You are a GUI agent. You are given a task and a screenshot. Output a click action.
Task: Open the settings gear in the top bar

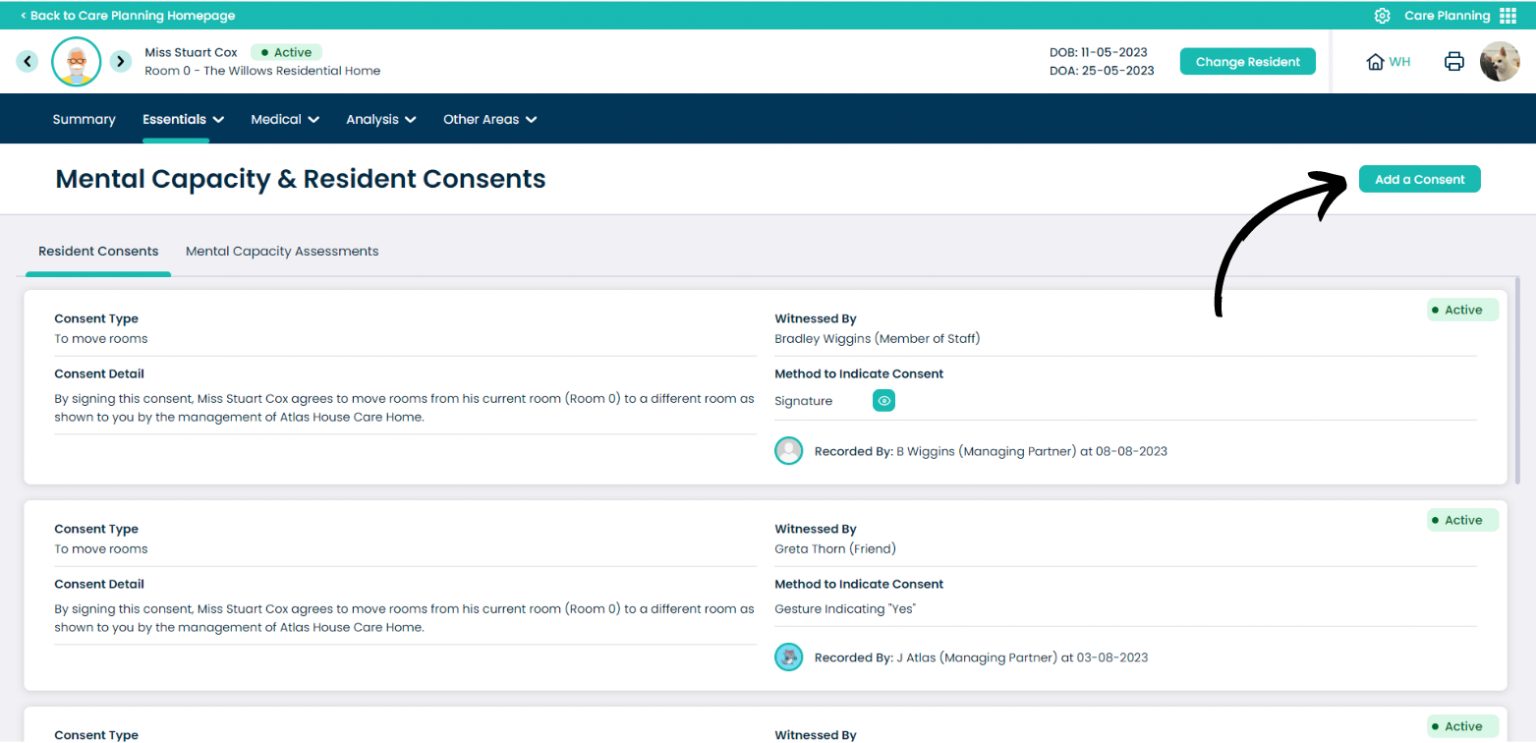point(1382,15)
